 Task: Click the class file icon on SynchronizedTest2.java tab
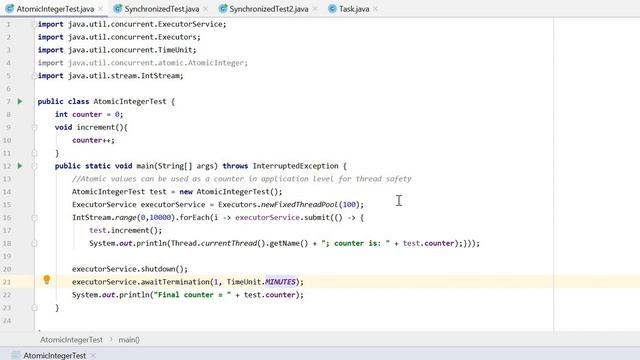pyautogui.click(x=223, y=9)
